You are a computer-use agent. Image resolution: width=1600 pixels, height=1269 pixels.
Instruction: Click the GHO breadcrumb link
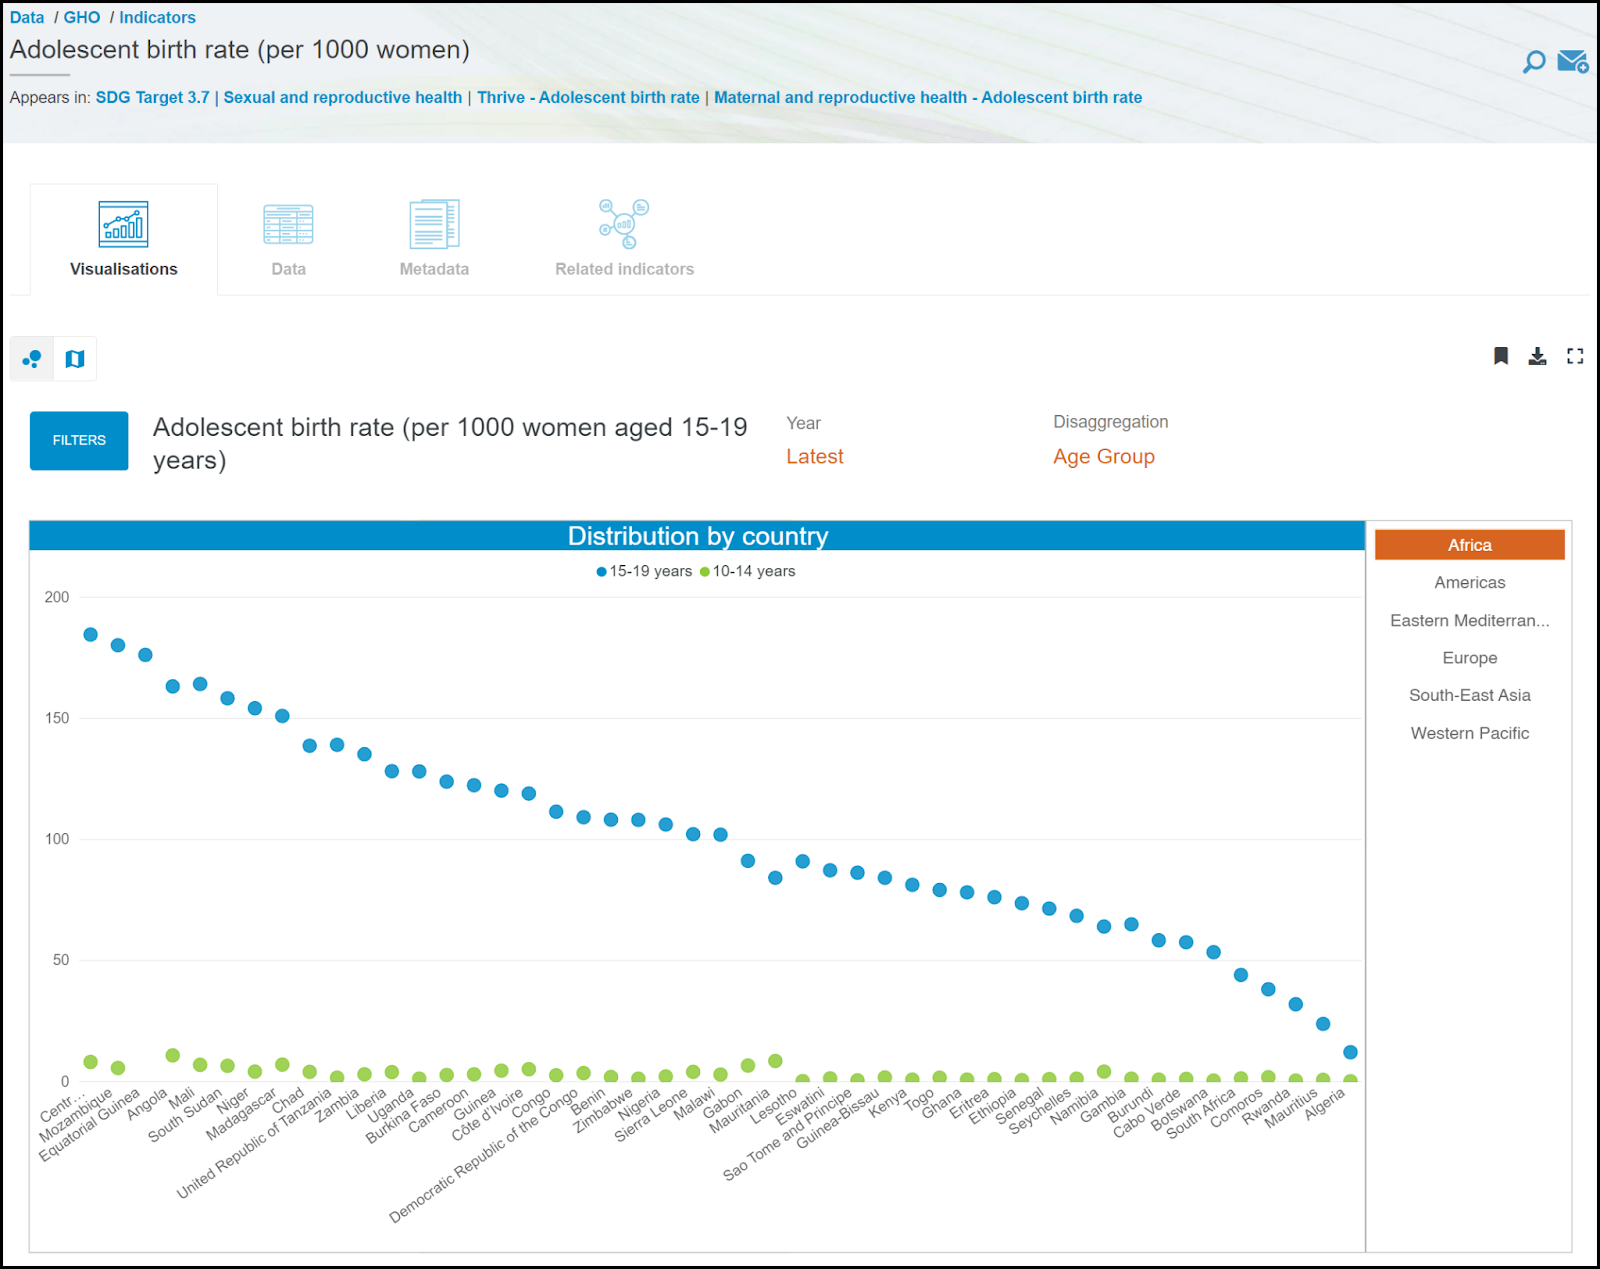pos(82,17)
